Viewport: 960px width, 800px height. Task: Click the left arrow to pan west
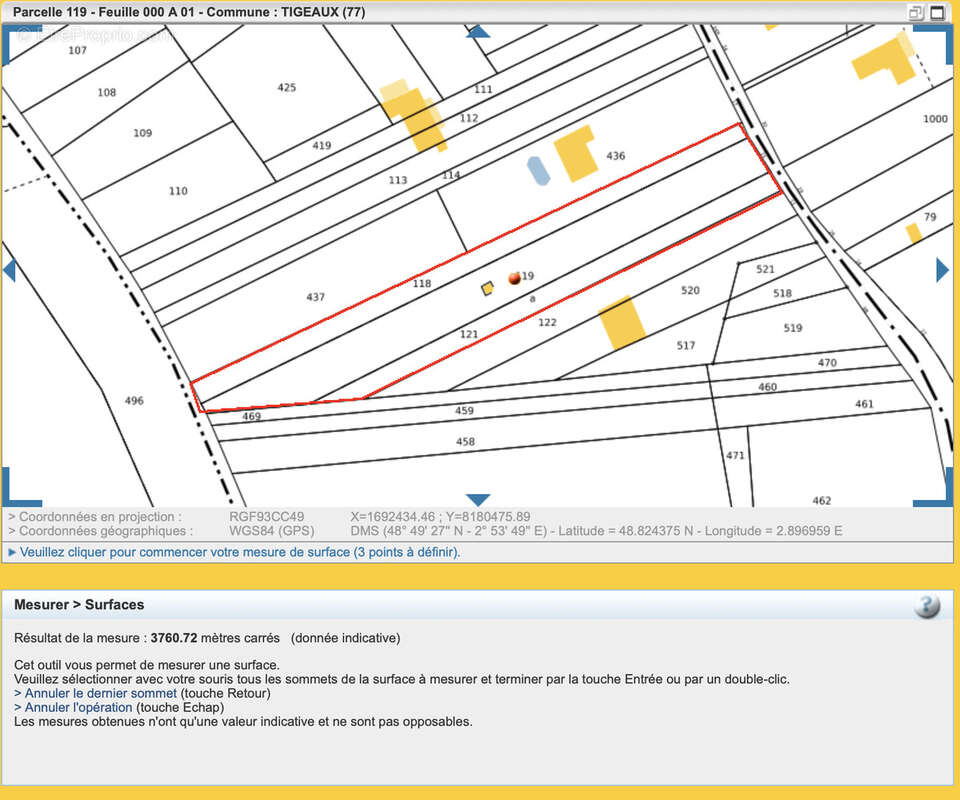point(9,270)
